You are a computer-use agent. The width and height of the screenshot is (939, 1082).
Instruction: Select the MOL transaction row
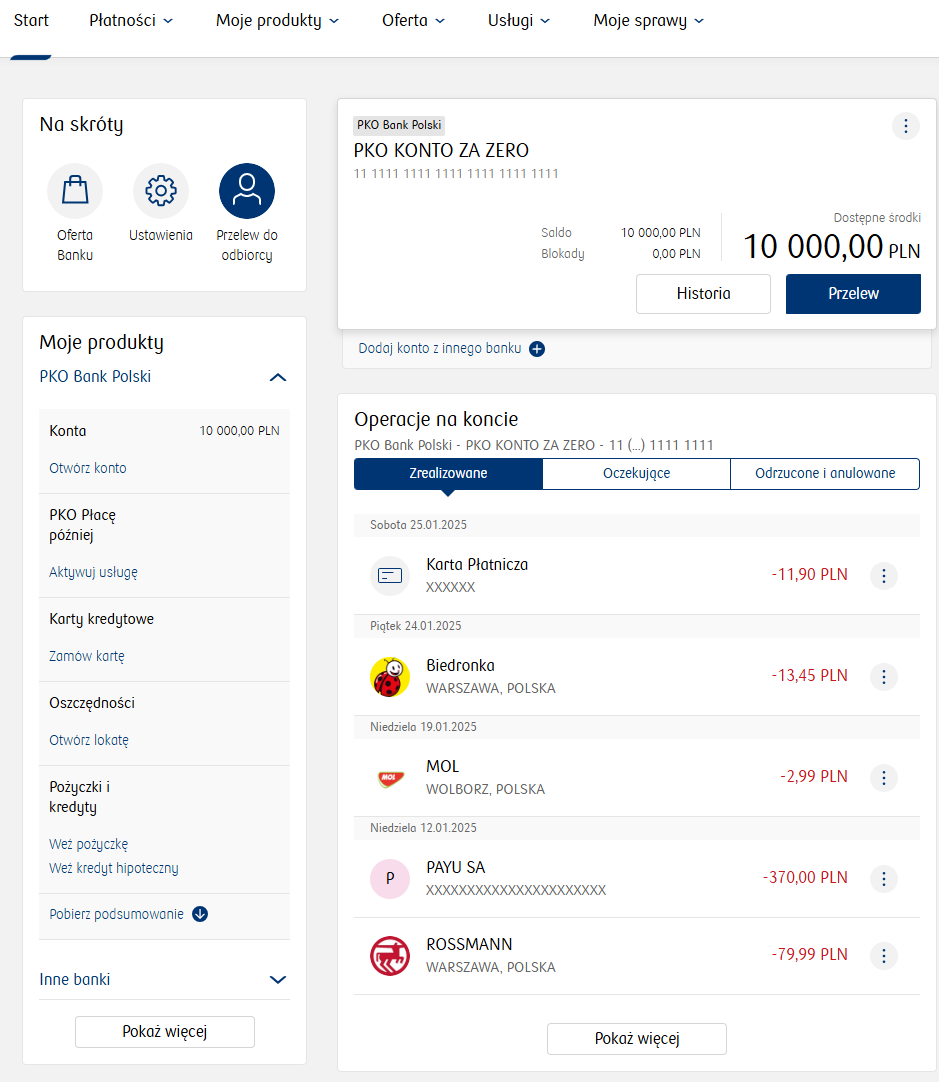pyautogui.click(x=600, y=777)
